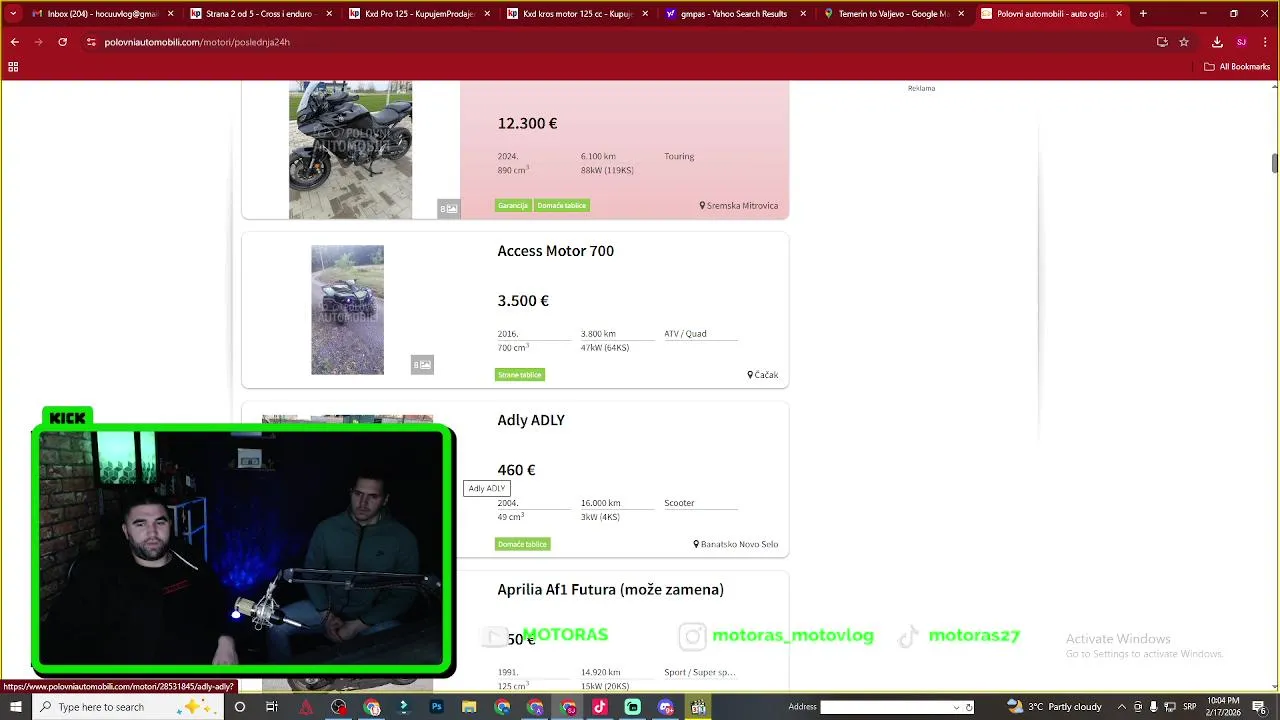
Task: Click the page vertical scrollbar thumb
Action: (x=1274, y=163)
